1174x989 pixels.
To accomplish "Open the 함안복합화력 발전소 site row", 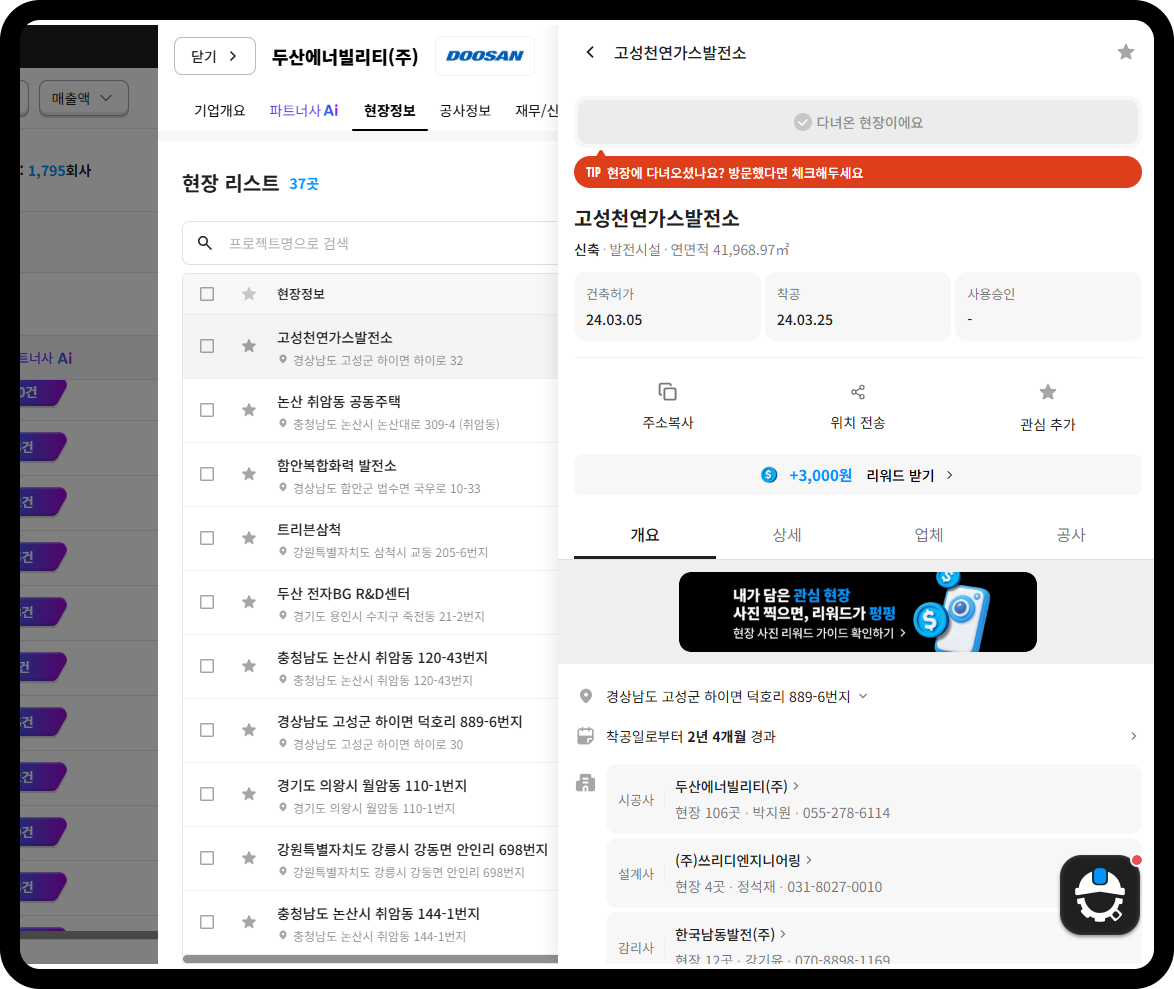I will pyautogui.click(x=371, y=475).
